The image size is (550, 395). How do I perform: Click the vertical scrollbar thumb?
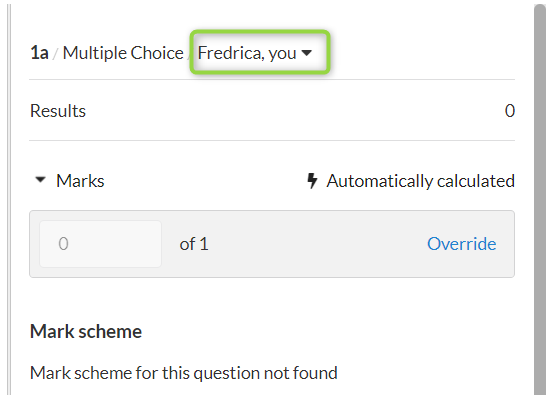point(540,199)
